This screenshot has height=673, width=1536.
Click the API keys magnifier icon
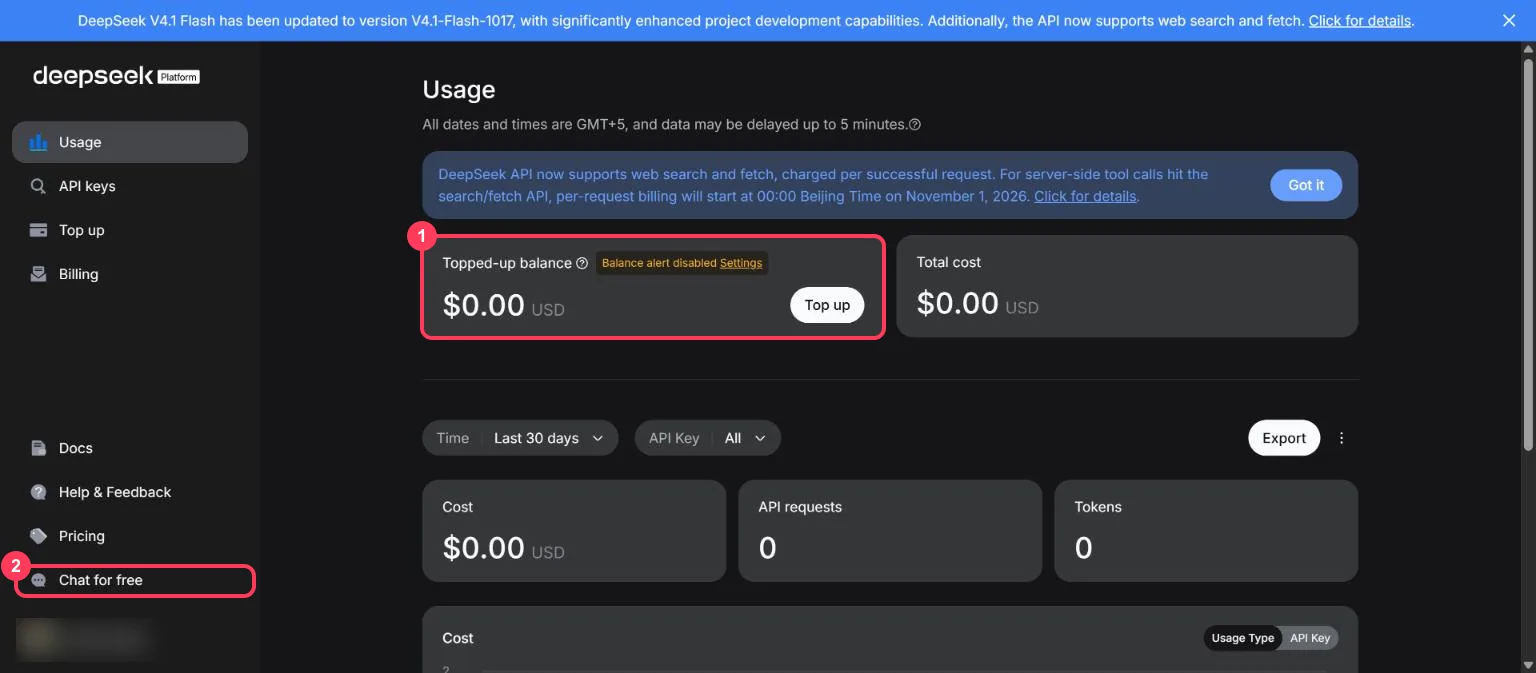tap(38, 186)
